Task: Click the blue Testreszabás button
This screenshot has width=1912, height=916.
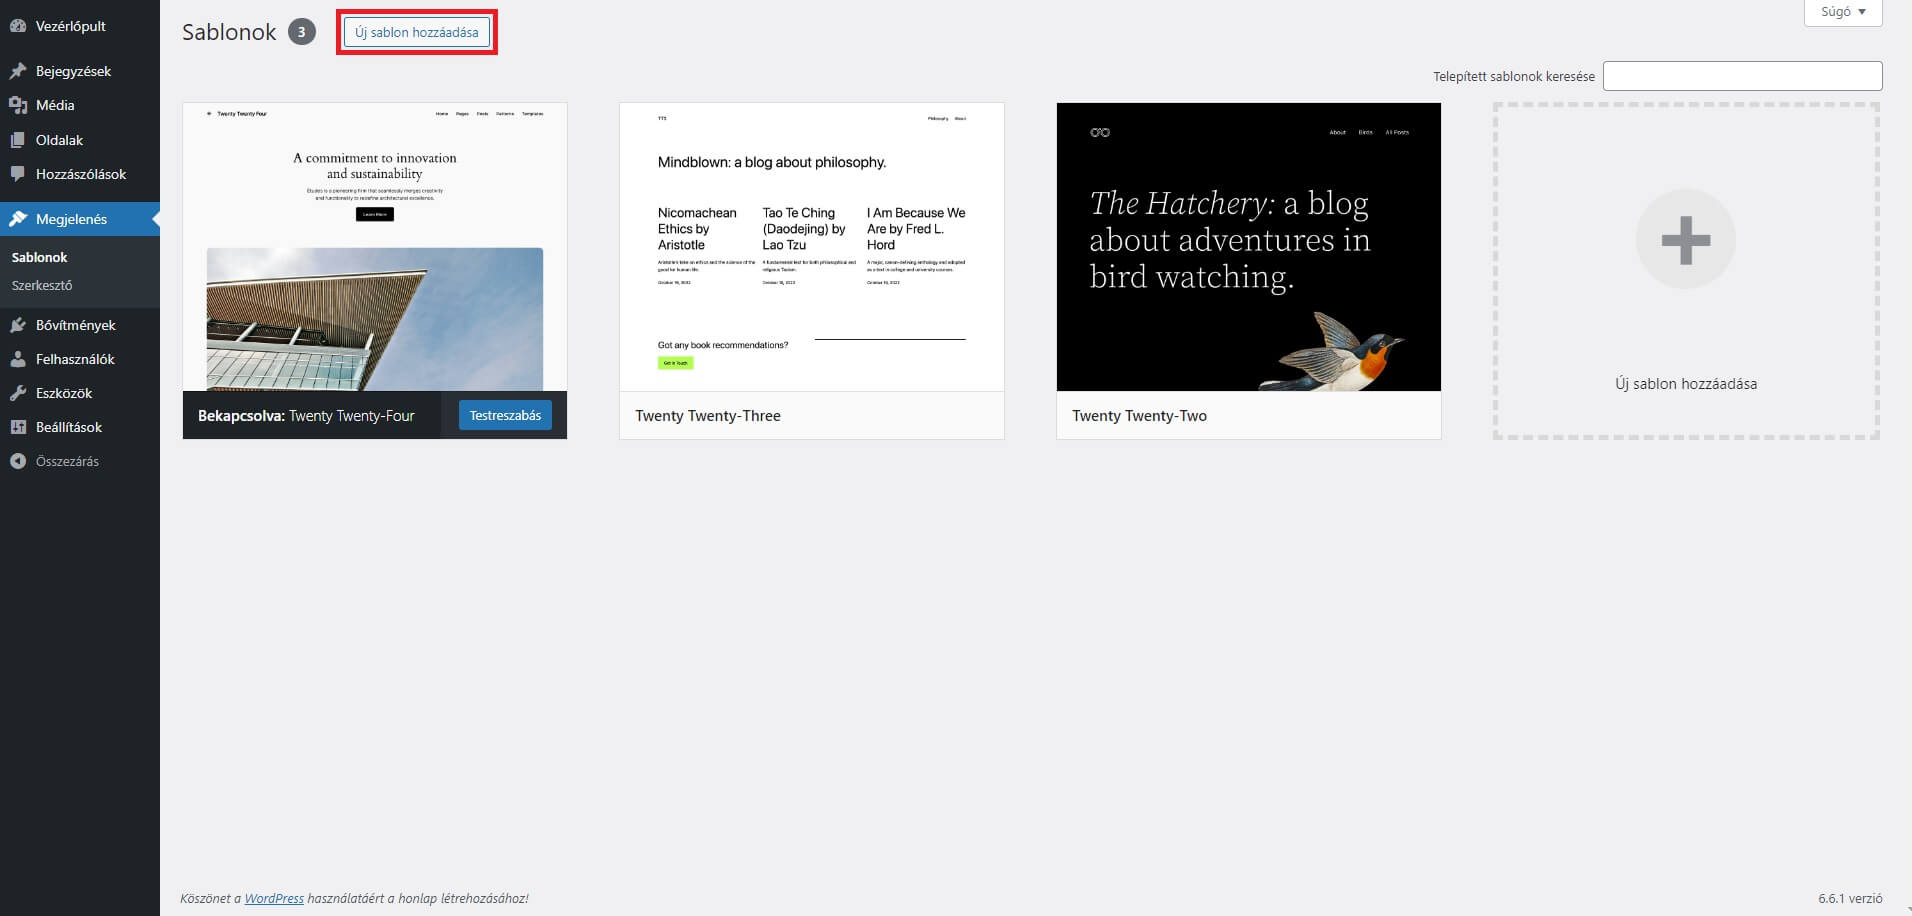Action: (x=505, y=415)
